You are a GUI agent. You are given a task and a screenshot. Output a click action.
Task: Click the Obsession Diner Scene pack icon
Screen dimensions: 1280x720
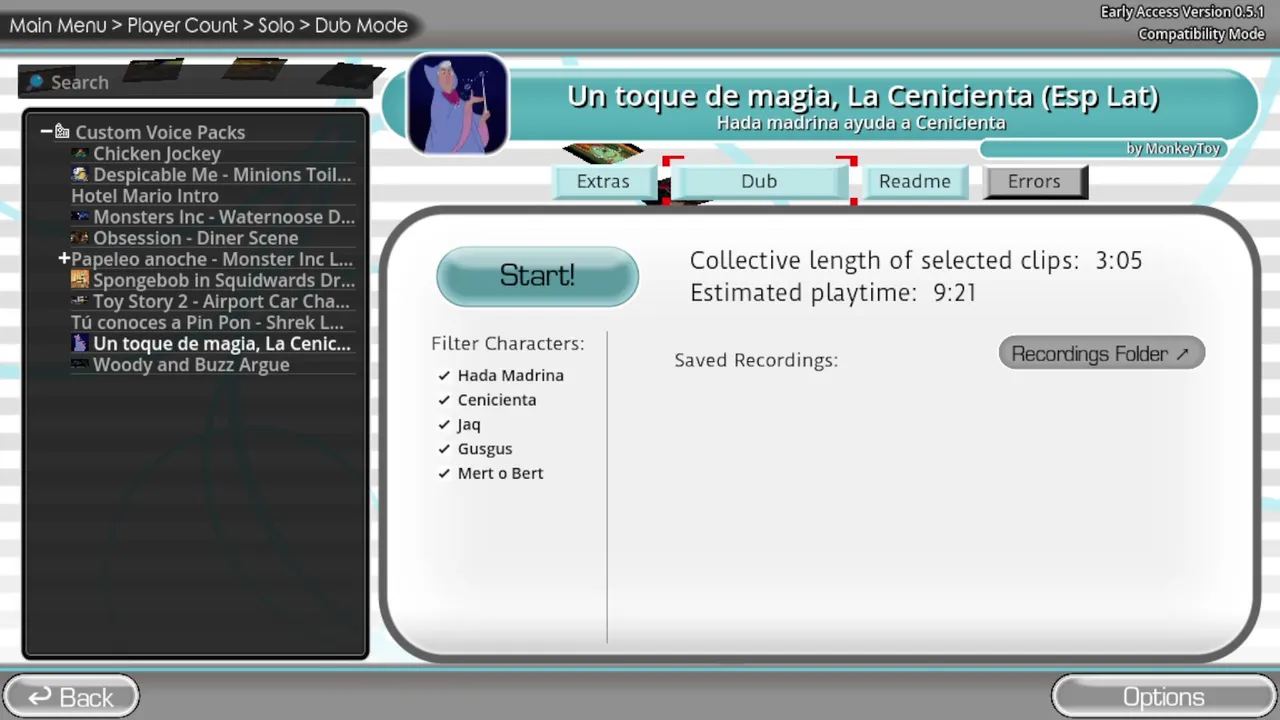click(80, 238)
